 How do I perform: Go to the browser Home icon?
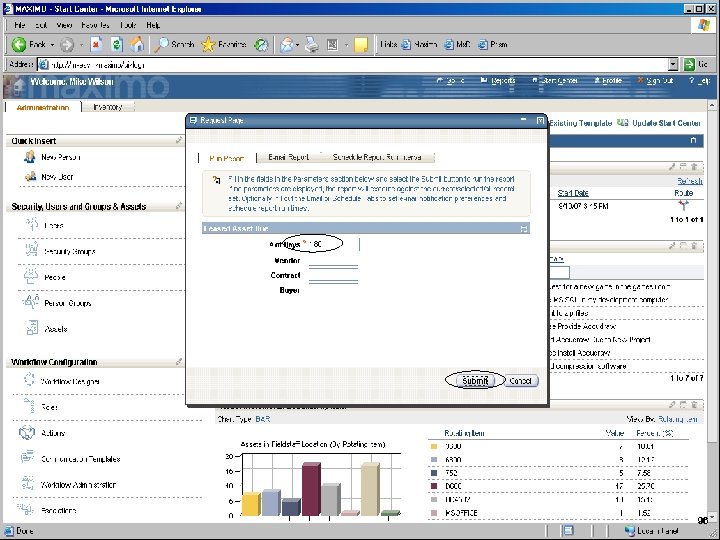137,45
